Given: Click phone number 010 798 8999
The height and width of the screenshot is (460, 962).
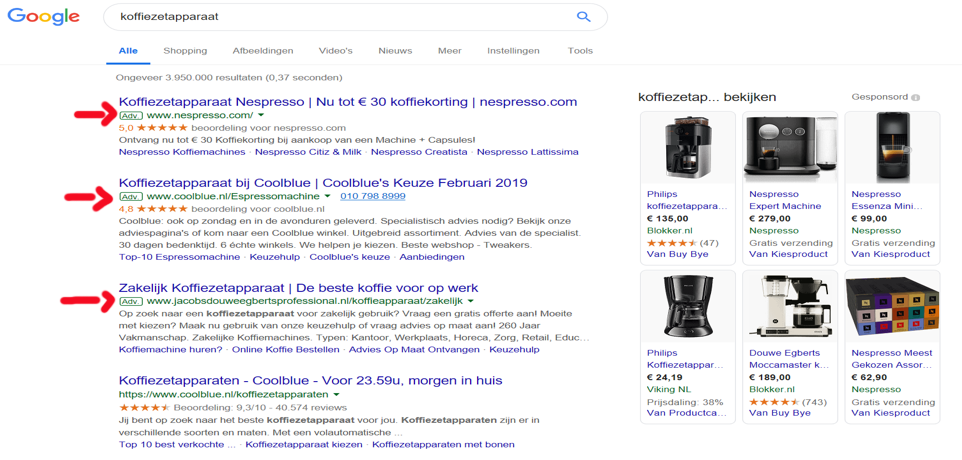Looking at the screenshot, I should click(372, 196).
